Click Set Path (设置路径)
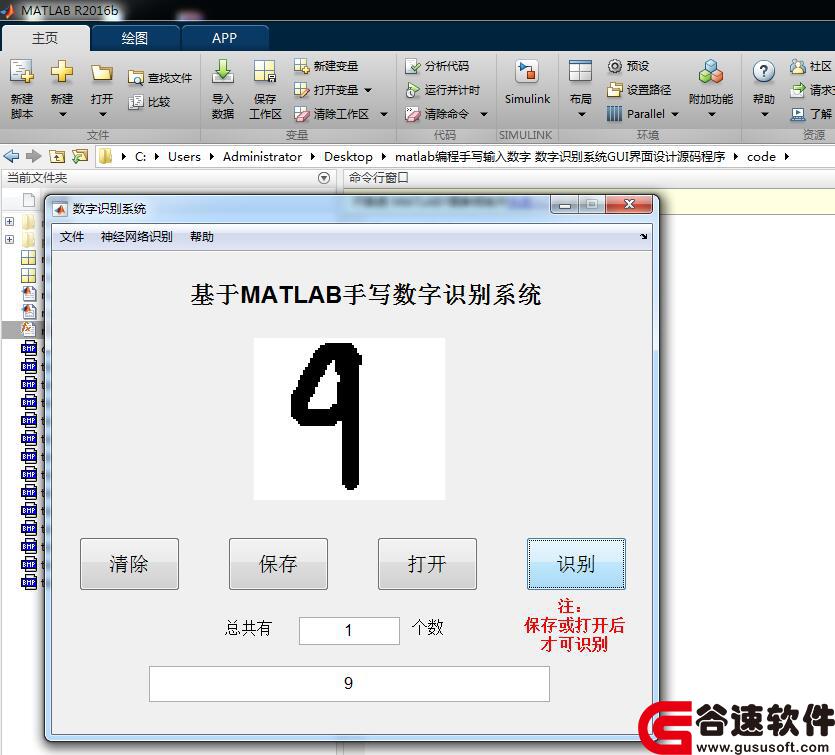Screen dimensions: 835x755 pyautogui.click(x=639, y=90)
